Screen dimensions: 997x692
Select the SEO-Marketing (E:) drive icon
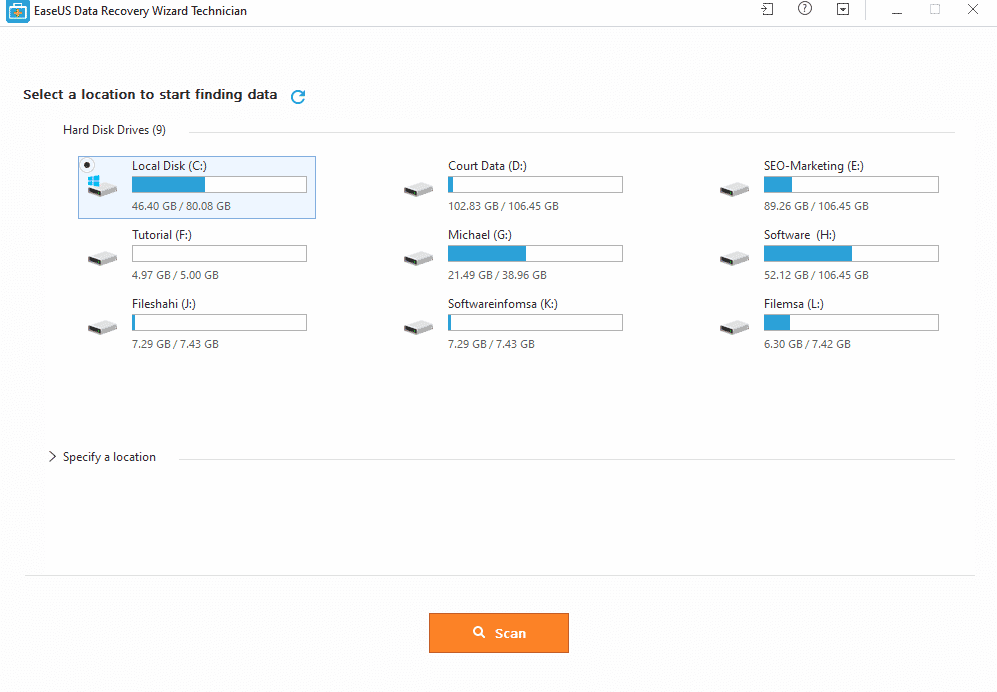coord(734,190)
